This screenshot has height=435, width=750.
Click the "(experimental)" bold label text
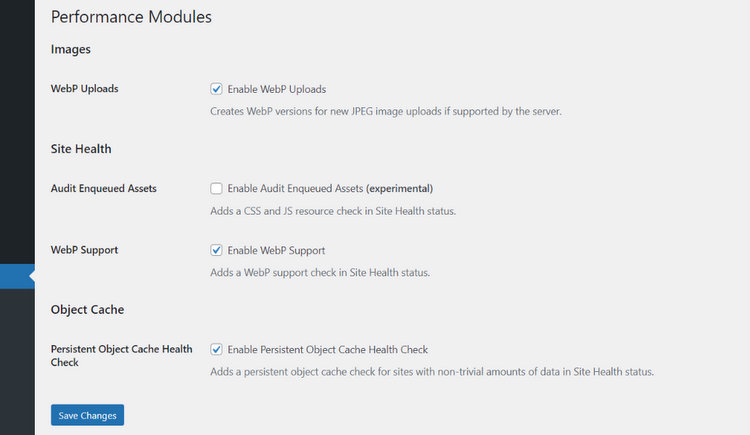coord(399,189)
